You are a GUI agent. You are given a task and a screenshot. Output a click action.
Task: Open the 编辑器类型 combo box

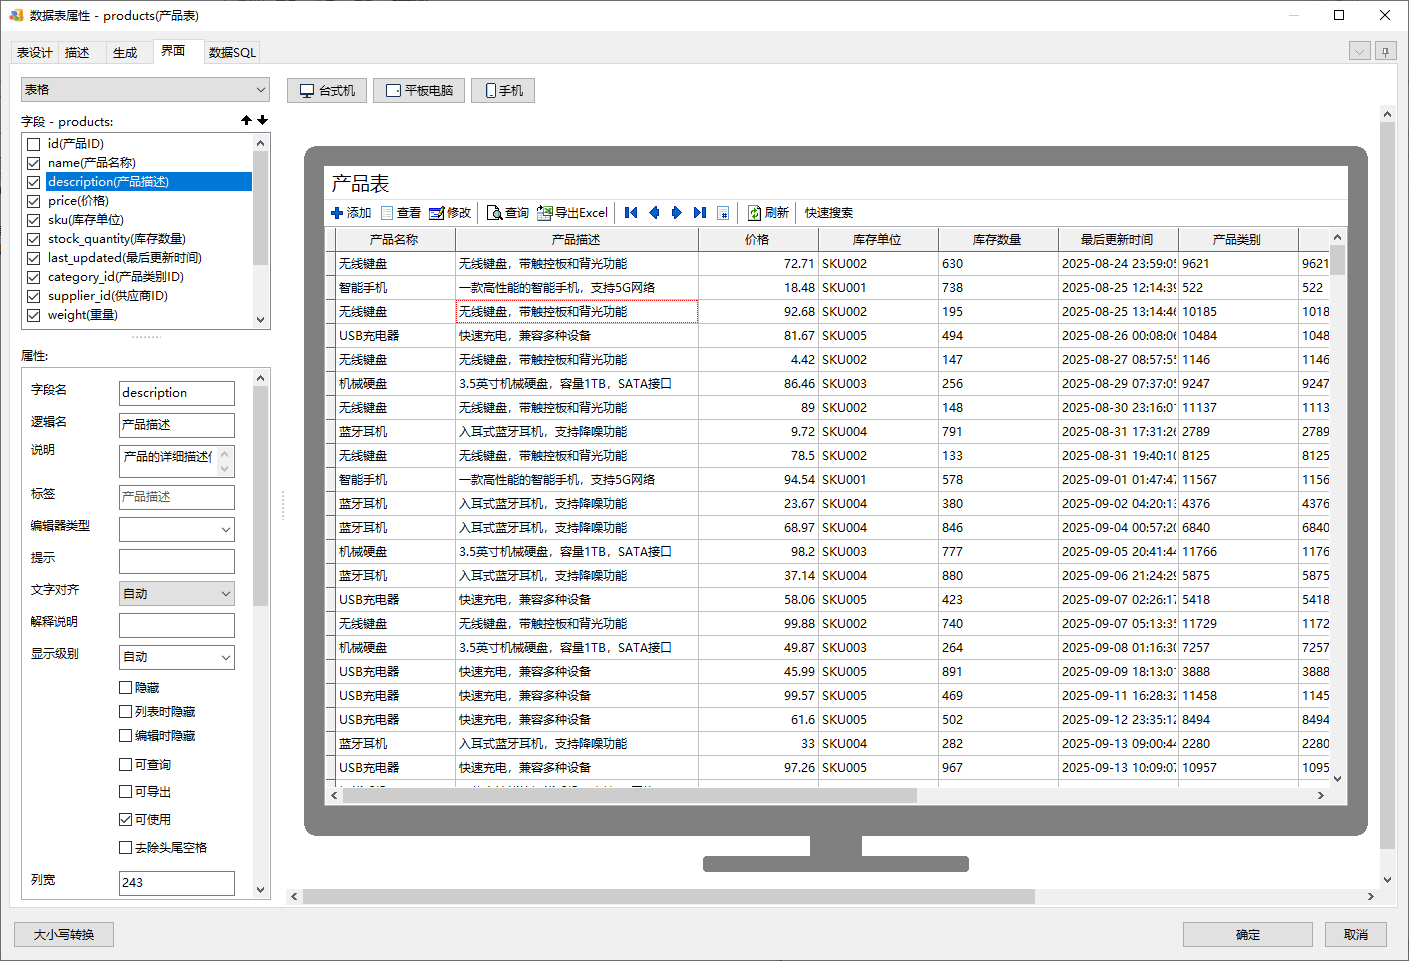point(177,529)
